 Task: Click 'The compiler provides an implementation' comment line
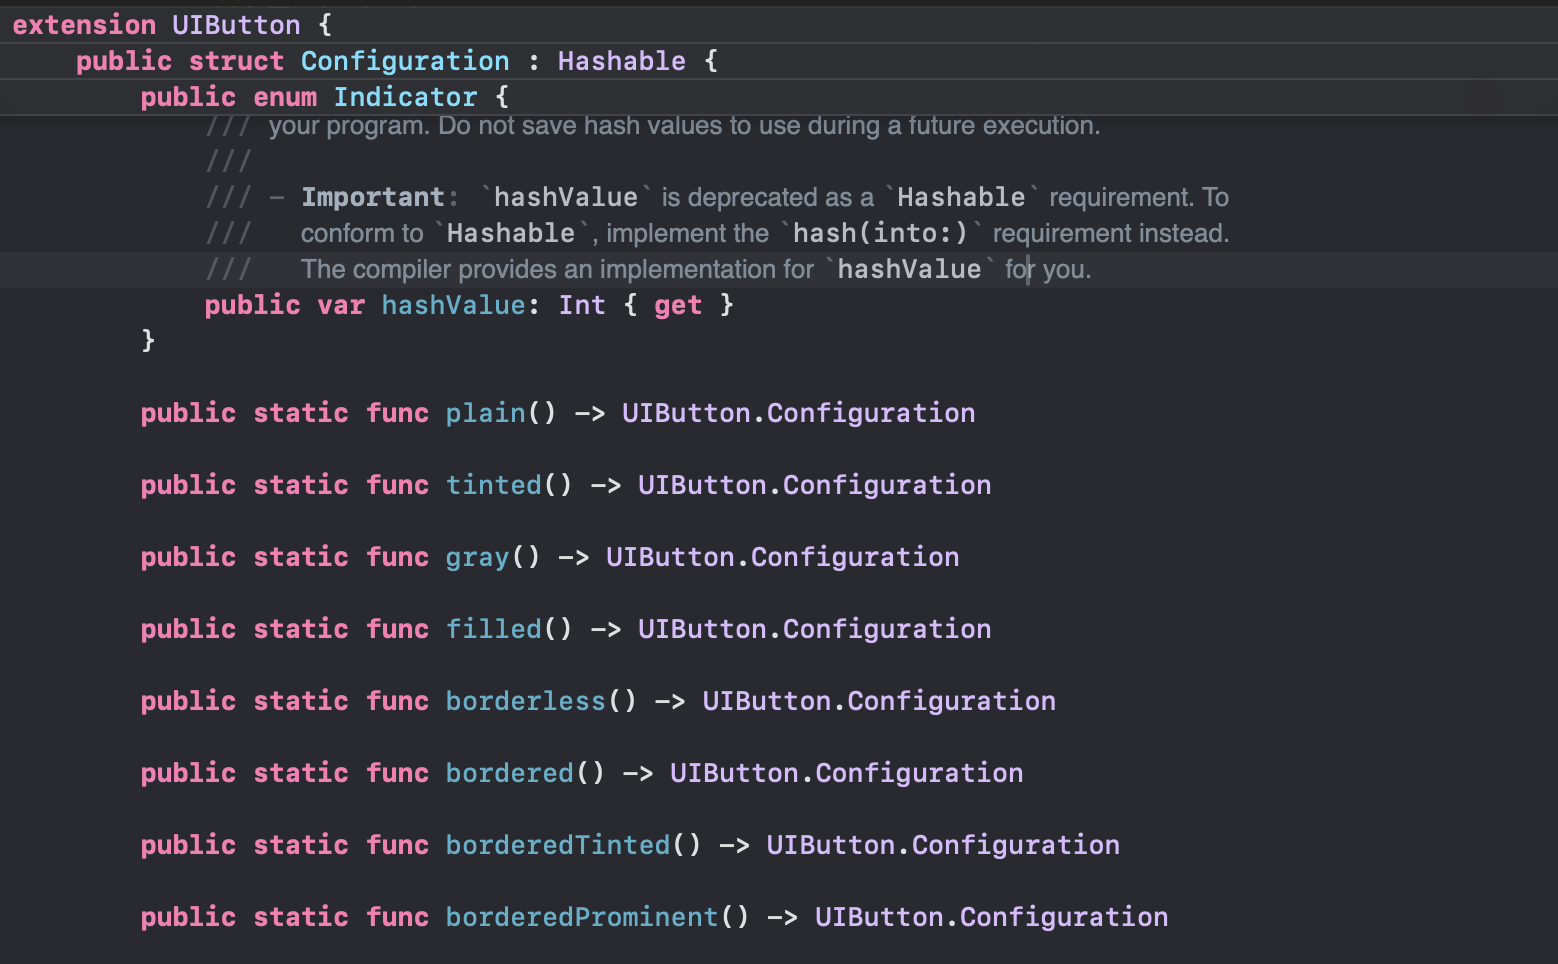(x=696, y=269)
